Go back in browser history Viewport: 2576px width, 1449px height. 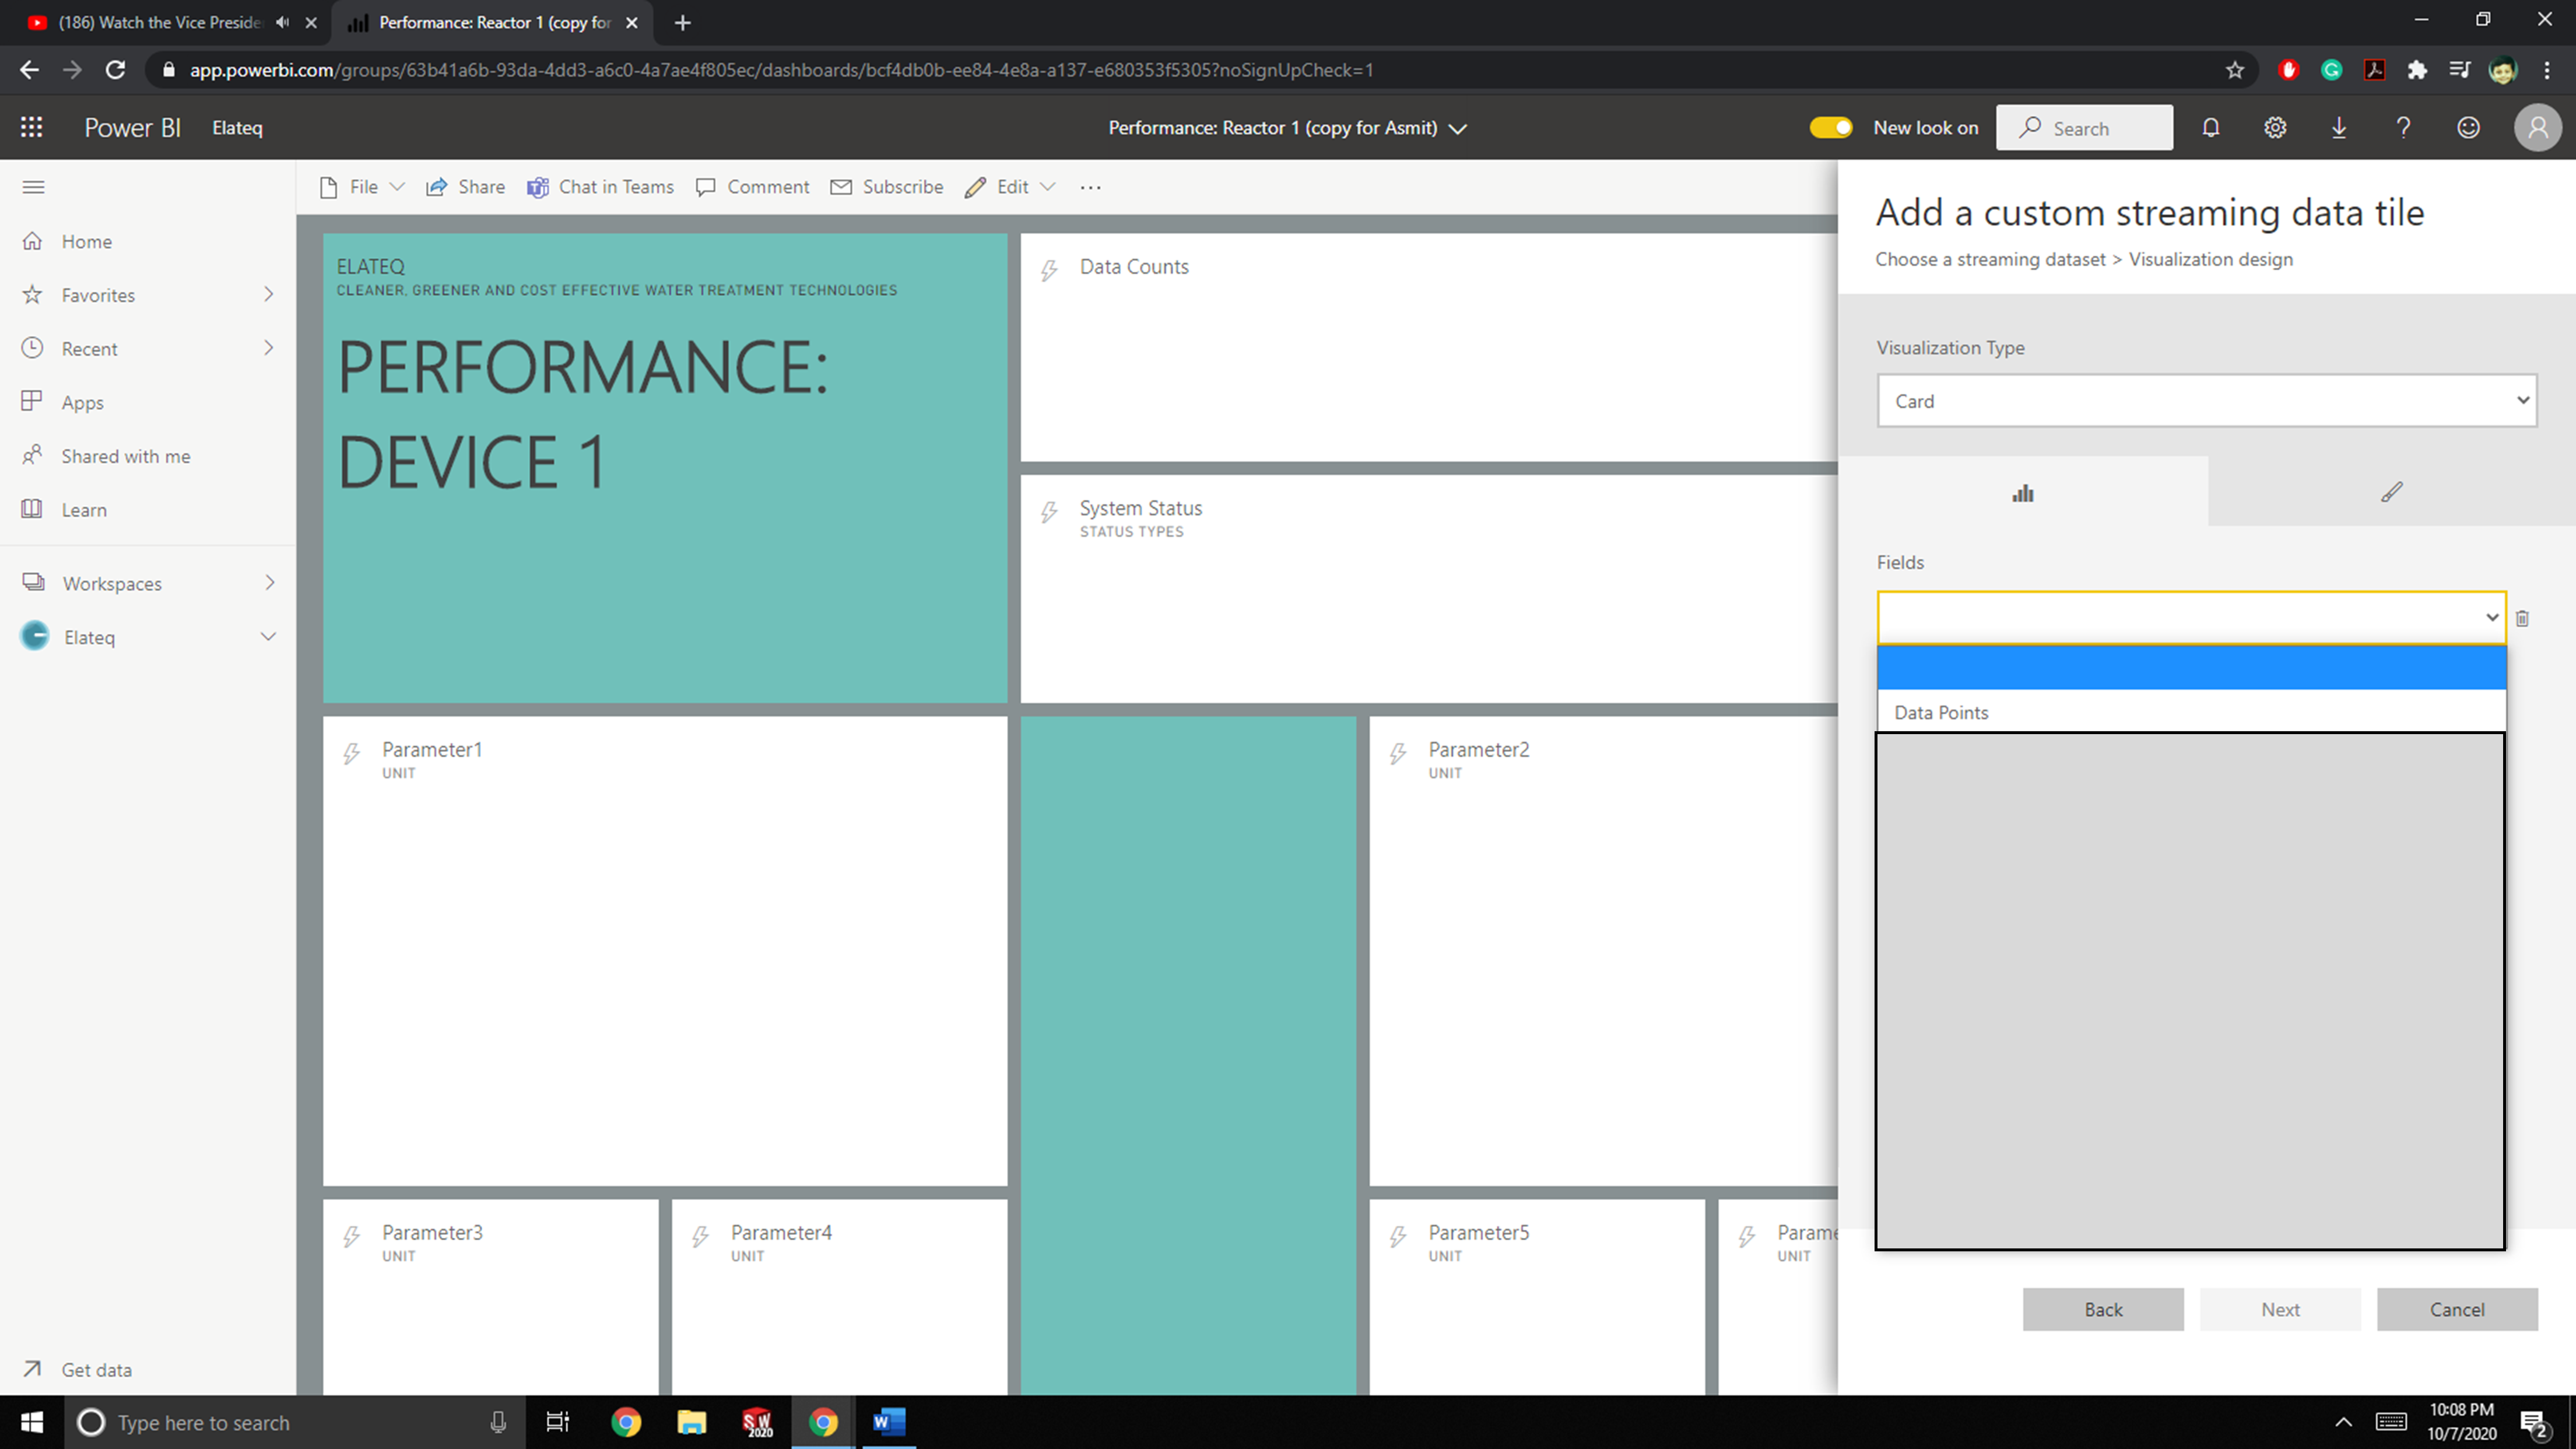(x=29, y=70)
